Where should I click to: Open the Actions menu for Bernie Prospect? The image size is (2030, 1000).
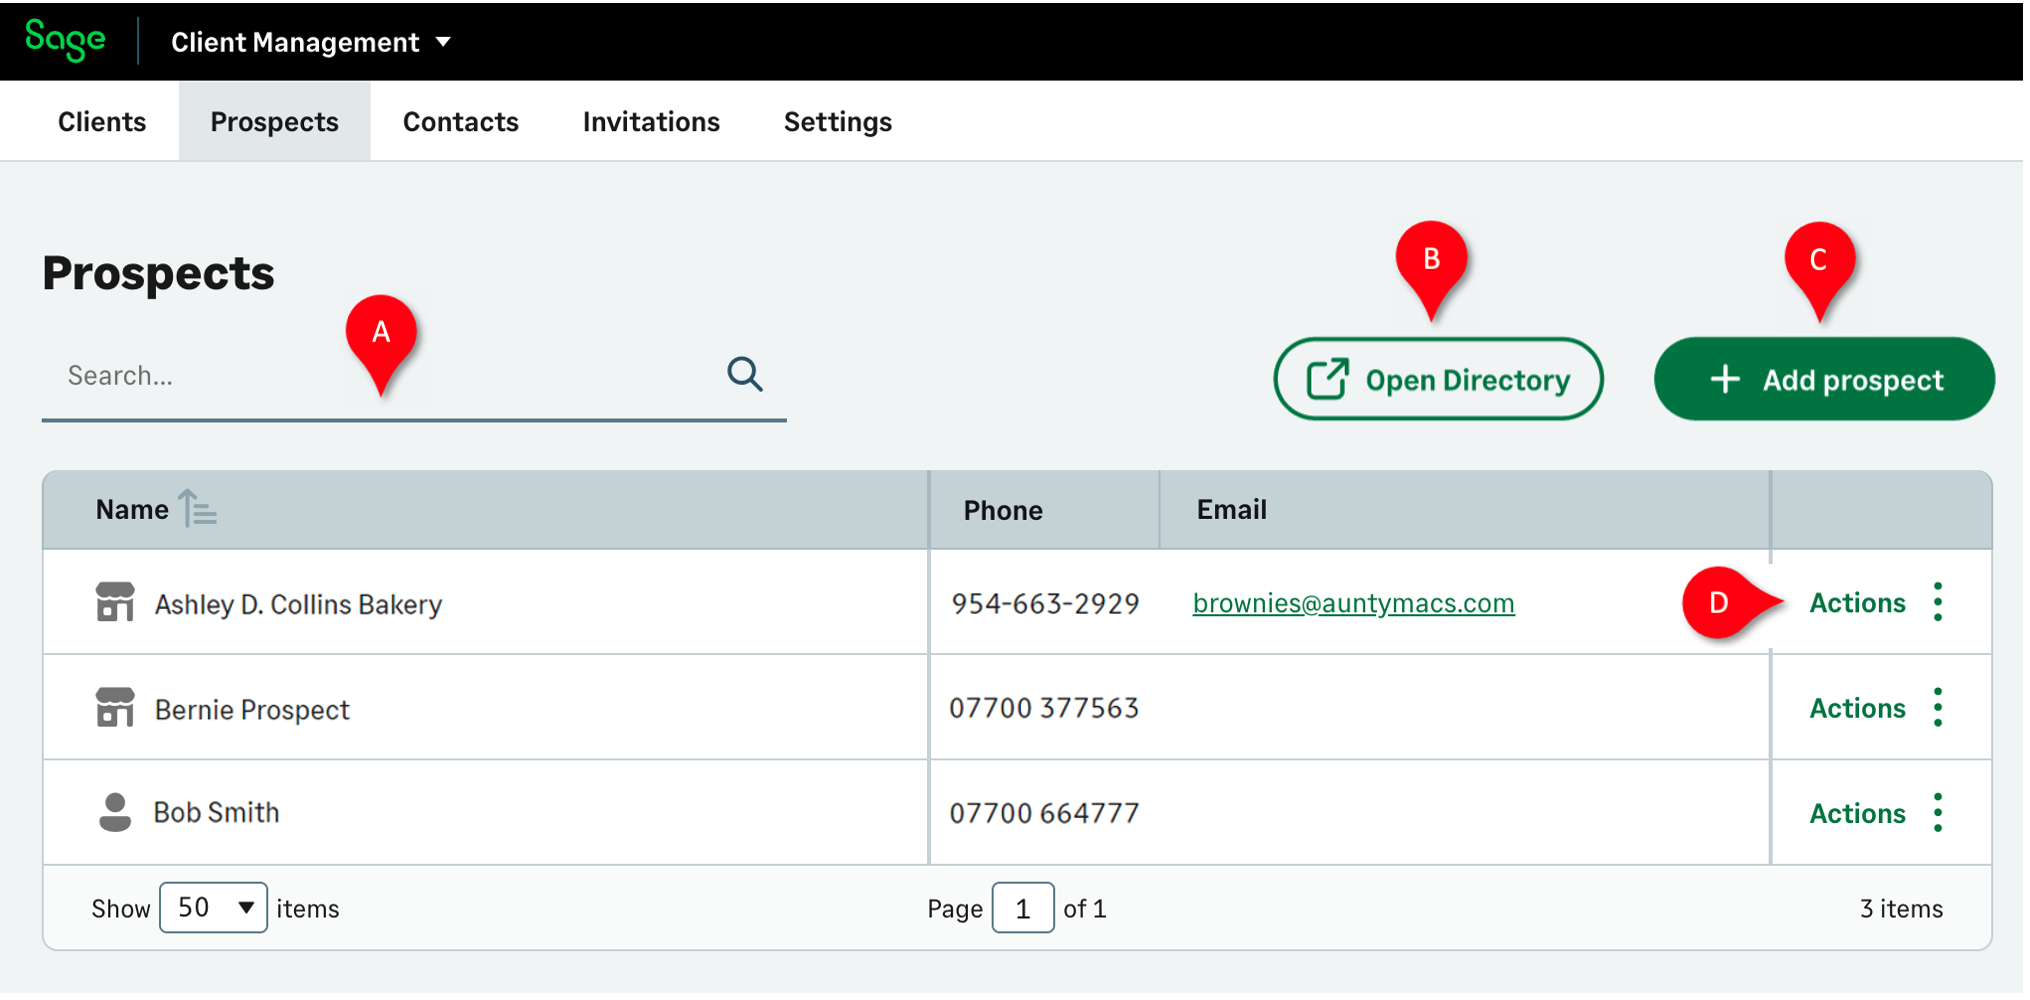1857,708
